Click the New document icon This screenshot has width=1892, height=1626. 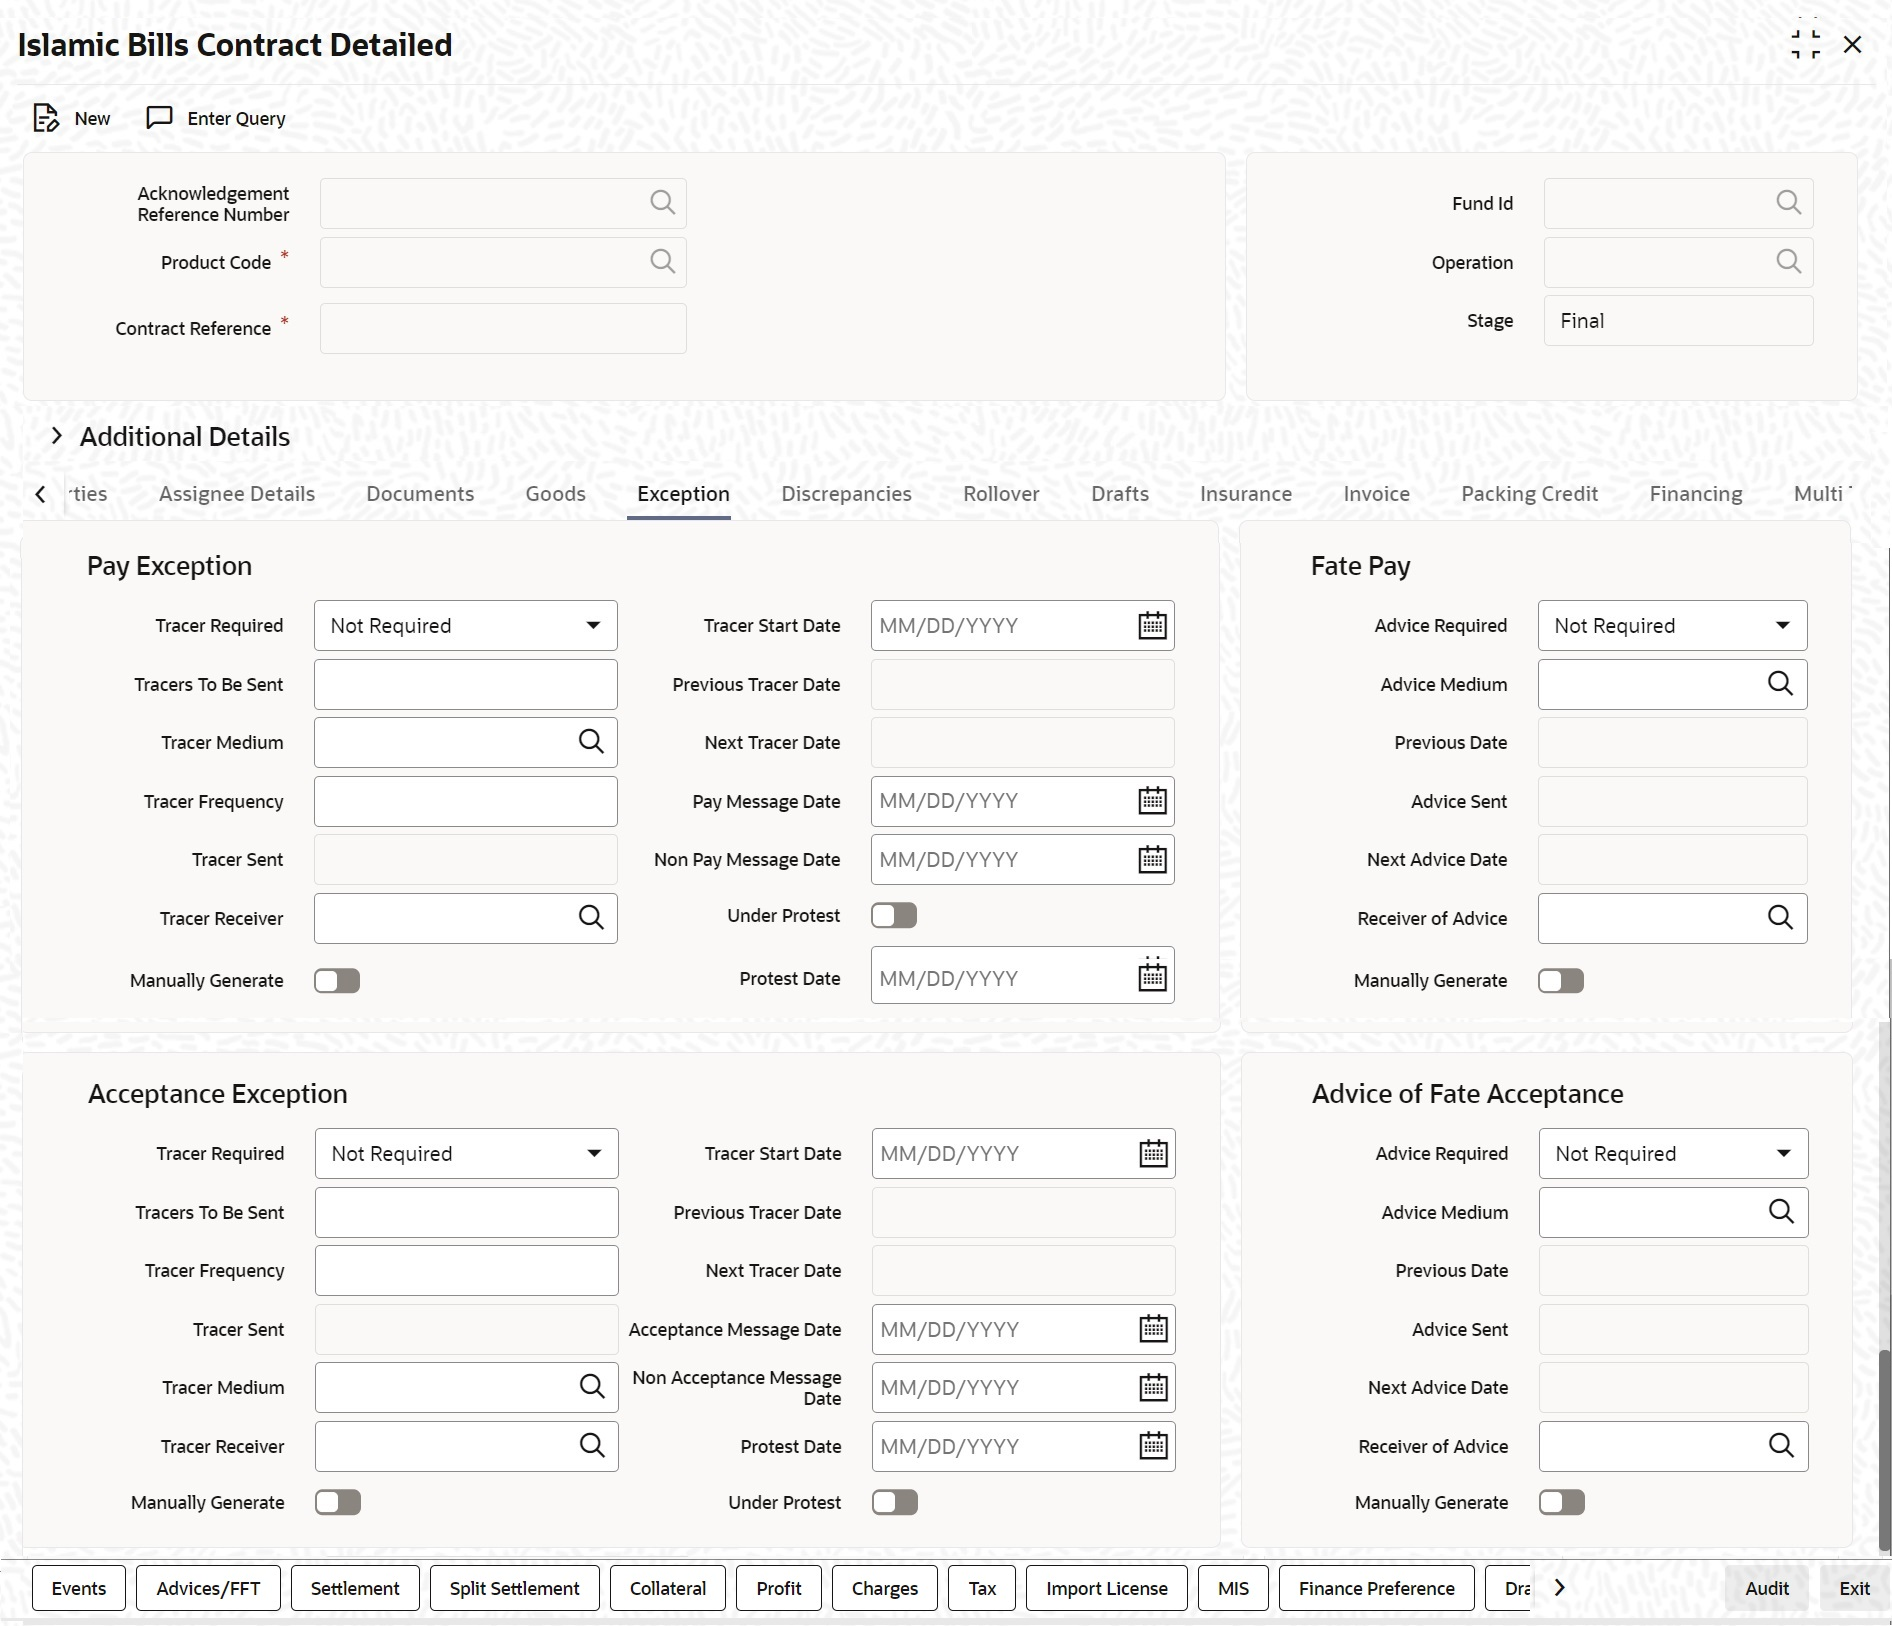[46, 118]
